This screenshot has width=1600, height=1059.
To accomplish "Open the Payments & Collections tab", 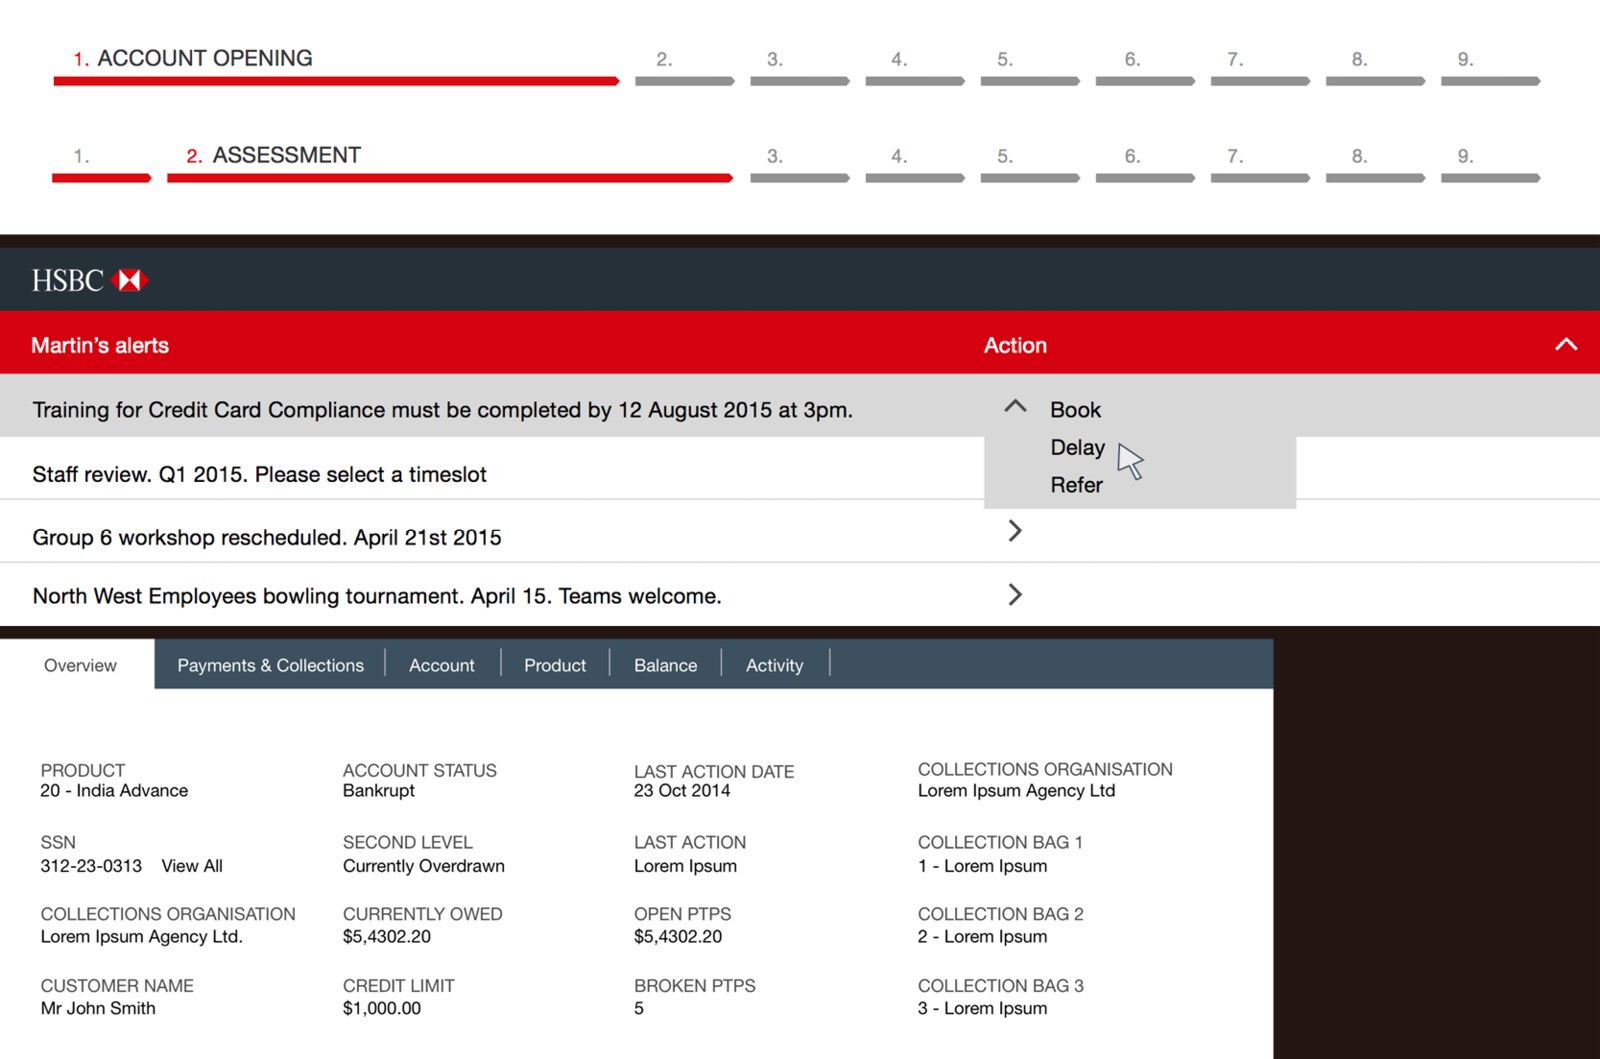I will (x=270, y=665).
